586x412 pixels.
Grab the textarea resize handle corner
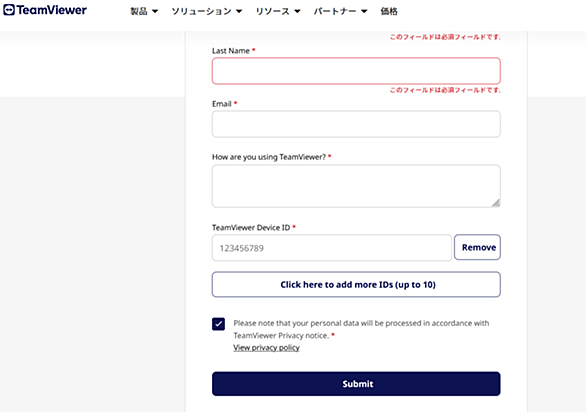496,203
